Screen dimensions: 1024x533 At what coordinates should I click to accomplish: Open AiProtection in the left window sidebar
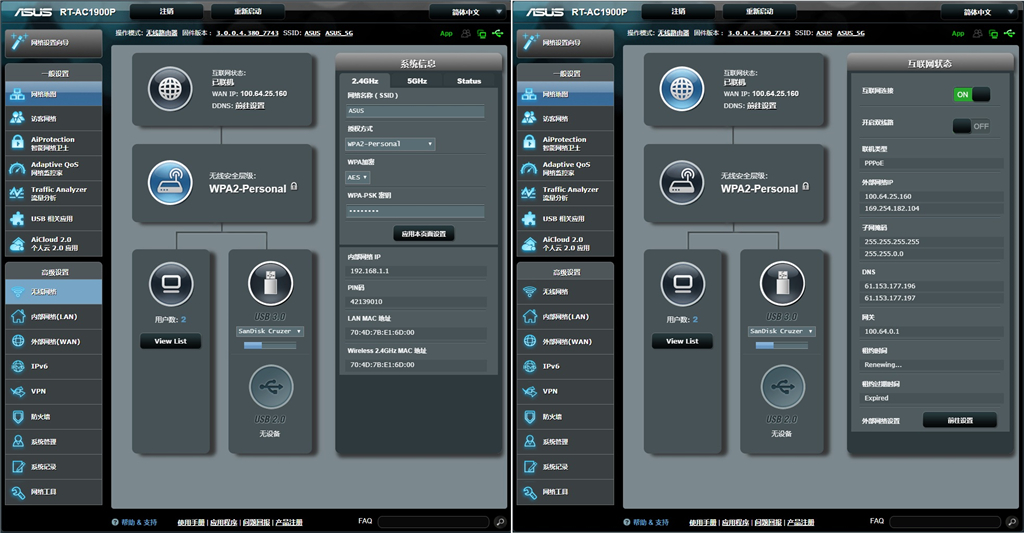[53, 144]
